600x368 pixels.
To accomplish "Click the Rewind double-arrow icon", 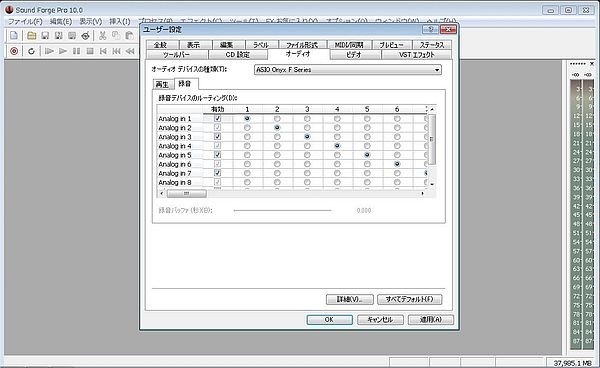I will pos(130,51).
